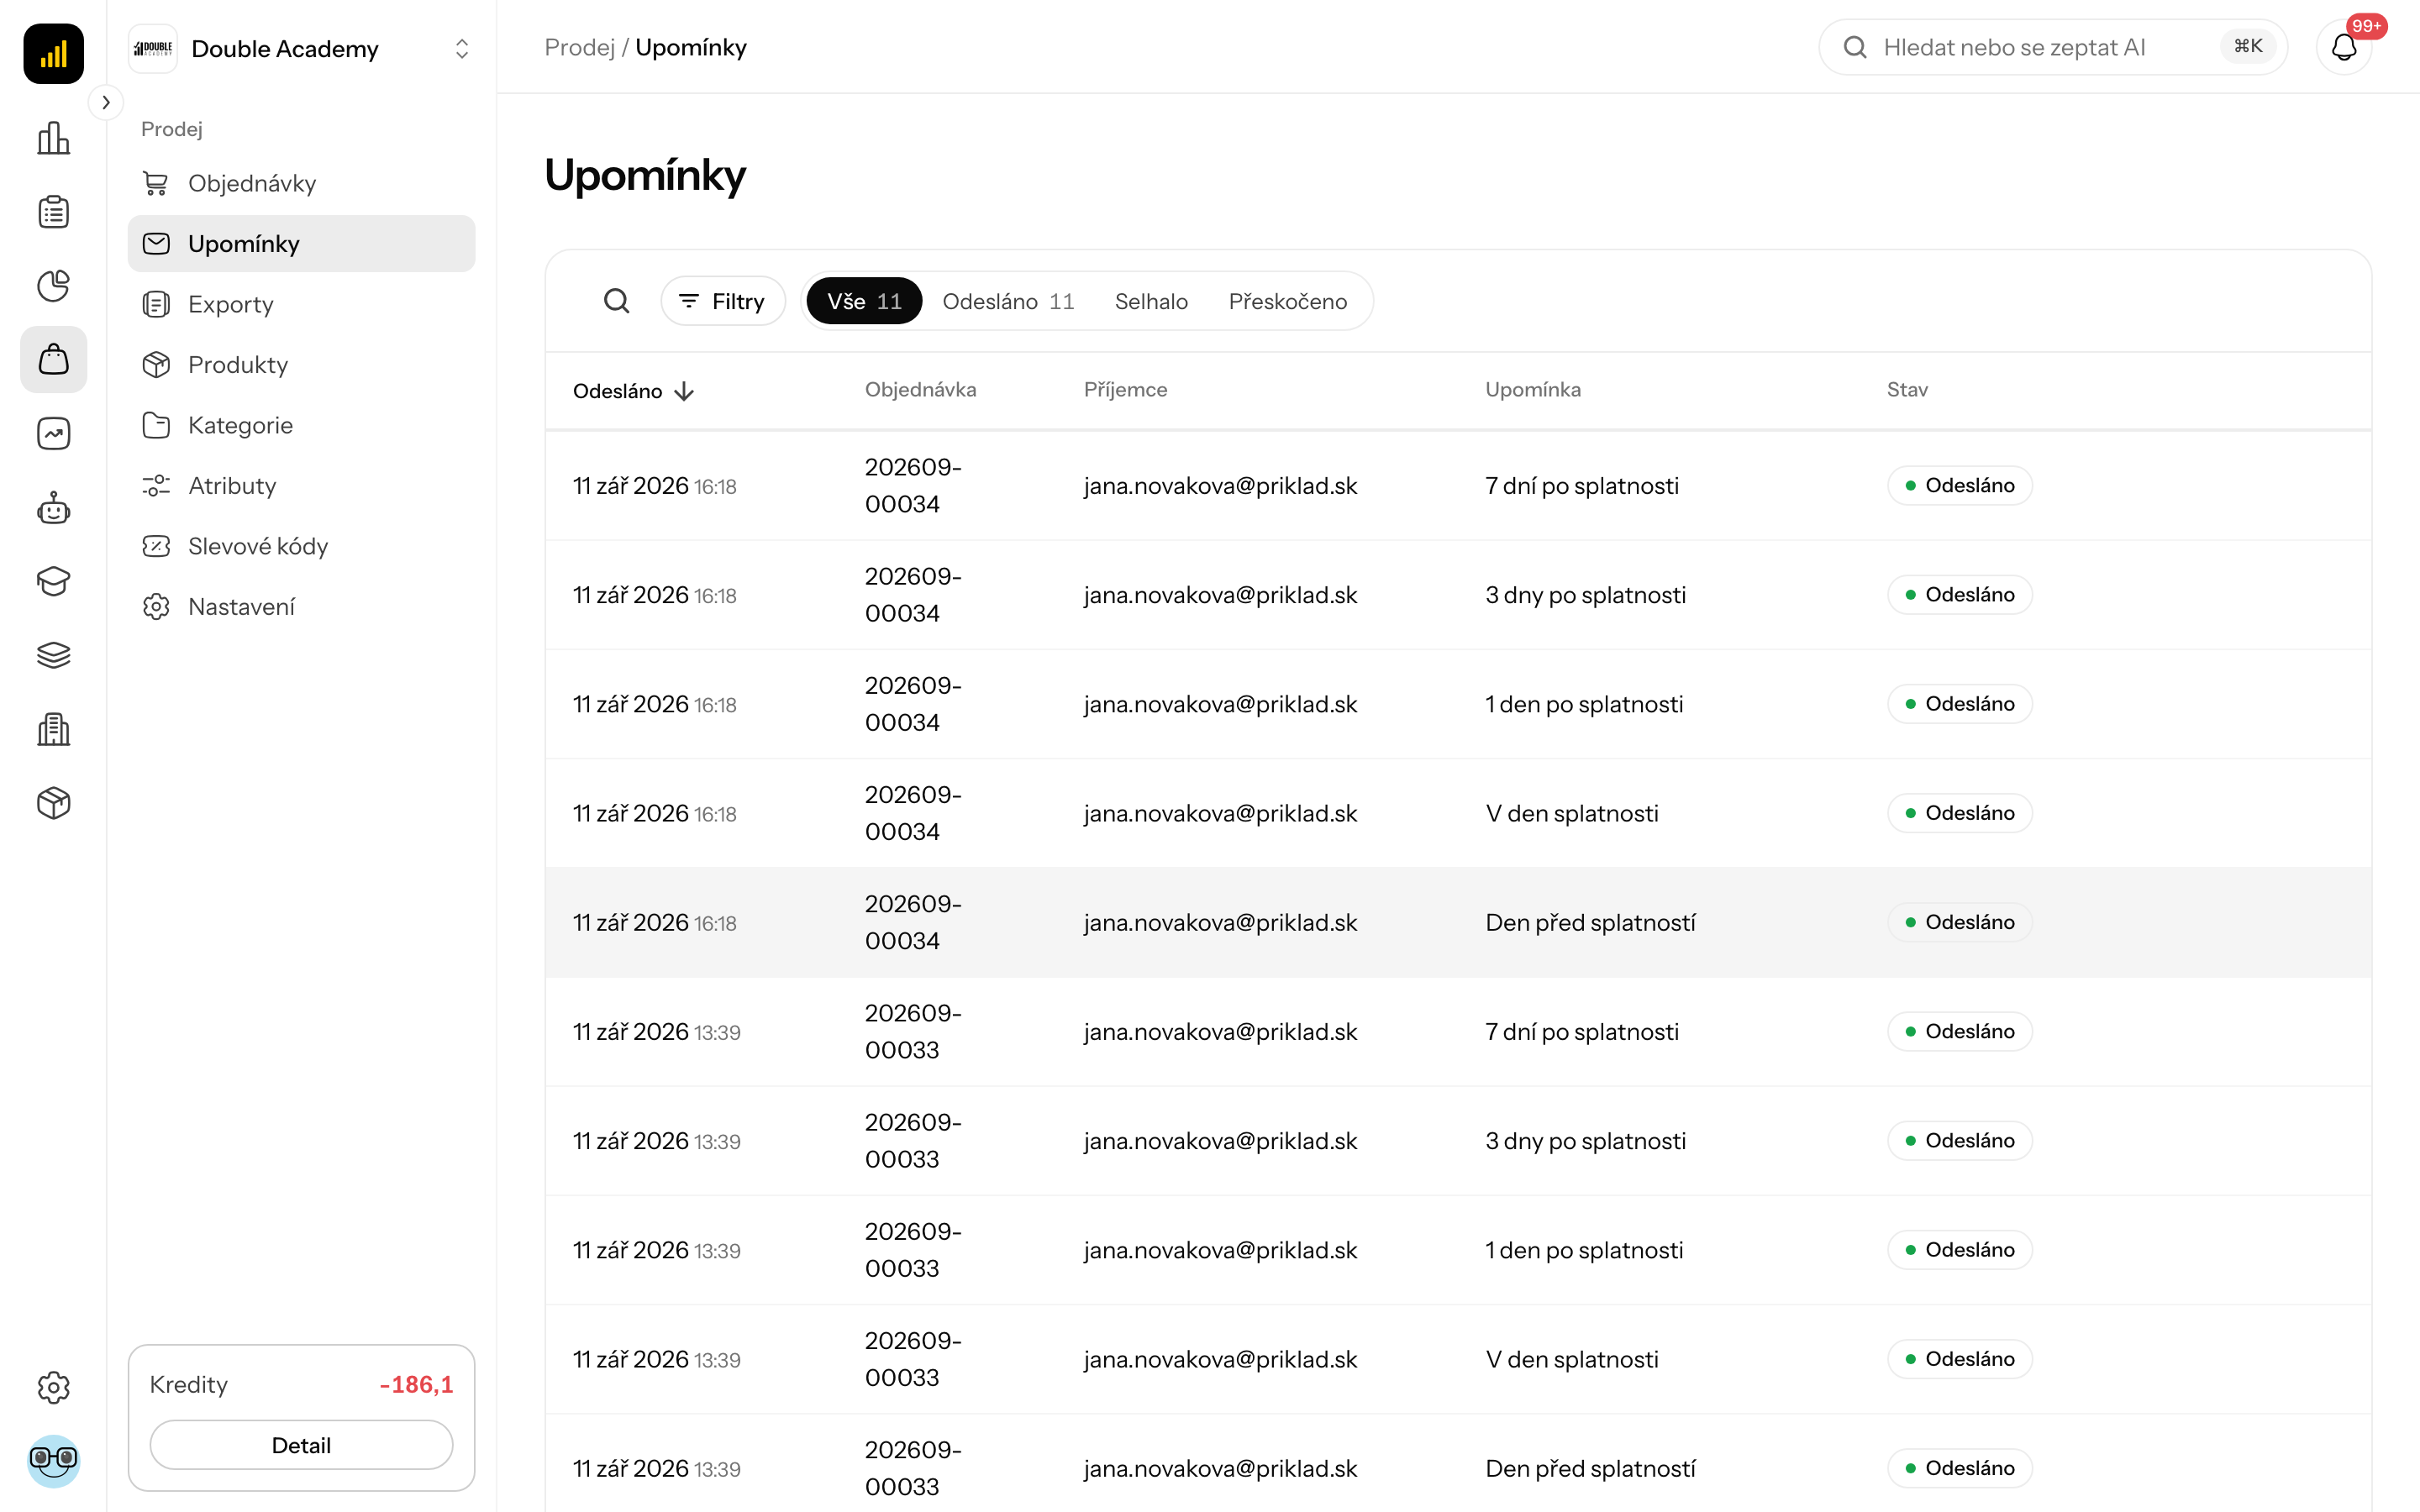Open the bar chart dashboard icon in rail
Viewport: 2420px width, 1512px height.
click(53, 138)
